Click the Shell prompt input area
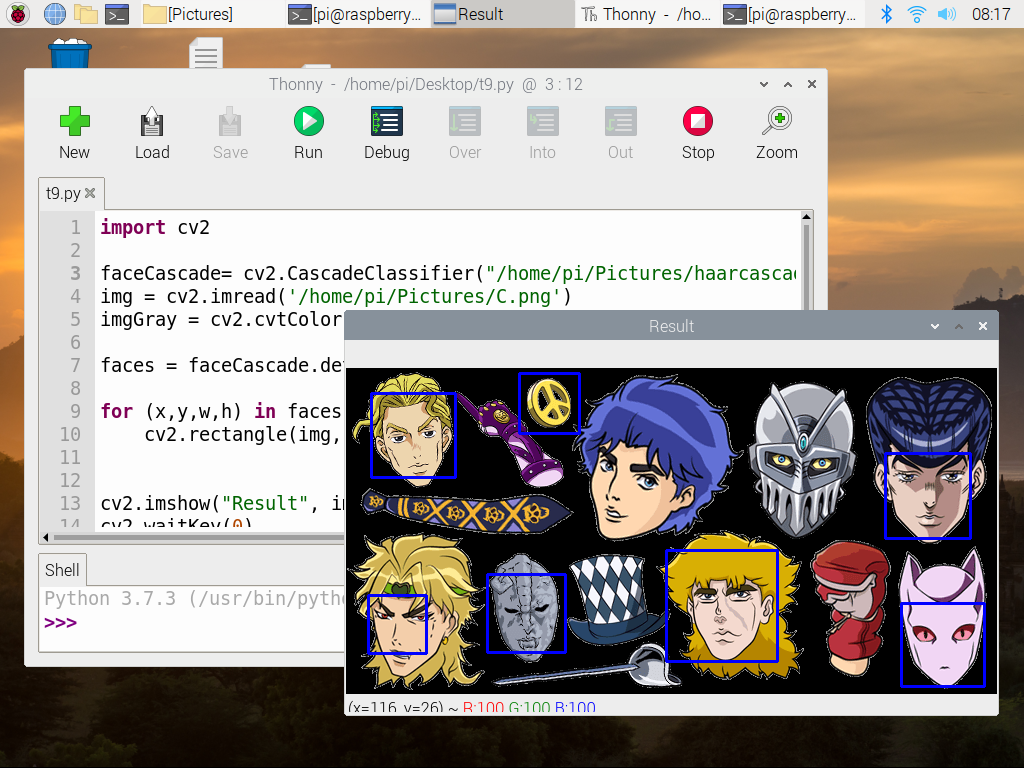This screenshot has height=768, width=1024. point(196,623)
